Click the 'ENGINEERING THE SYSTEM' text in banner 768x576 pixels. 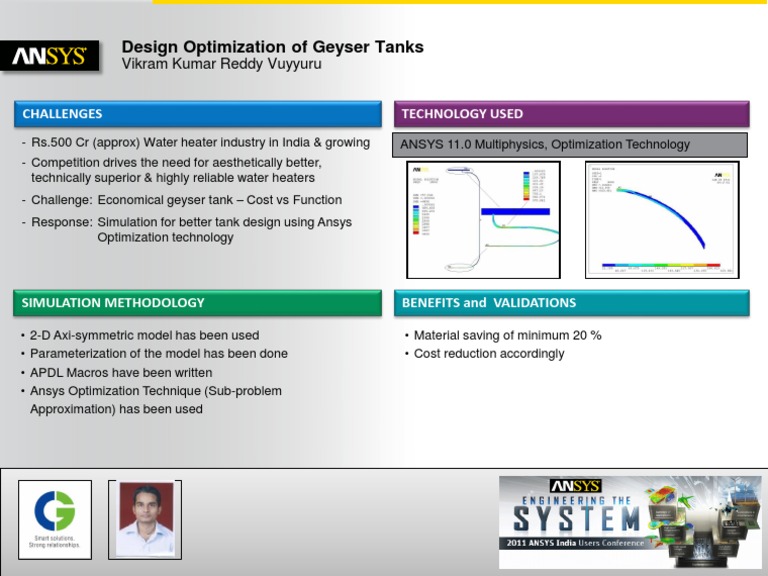point(576,515)
